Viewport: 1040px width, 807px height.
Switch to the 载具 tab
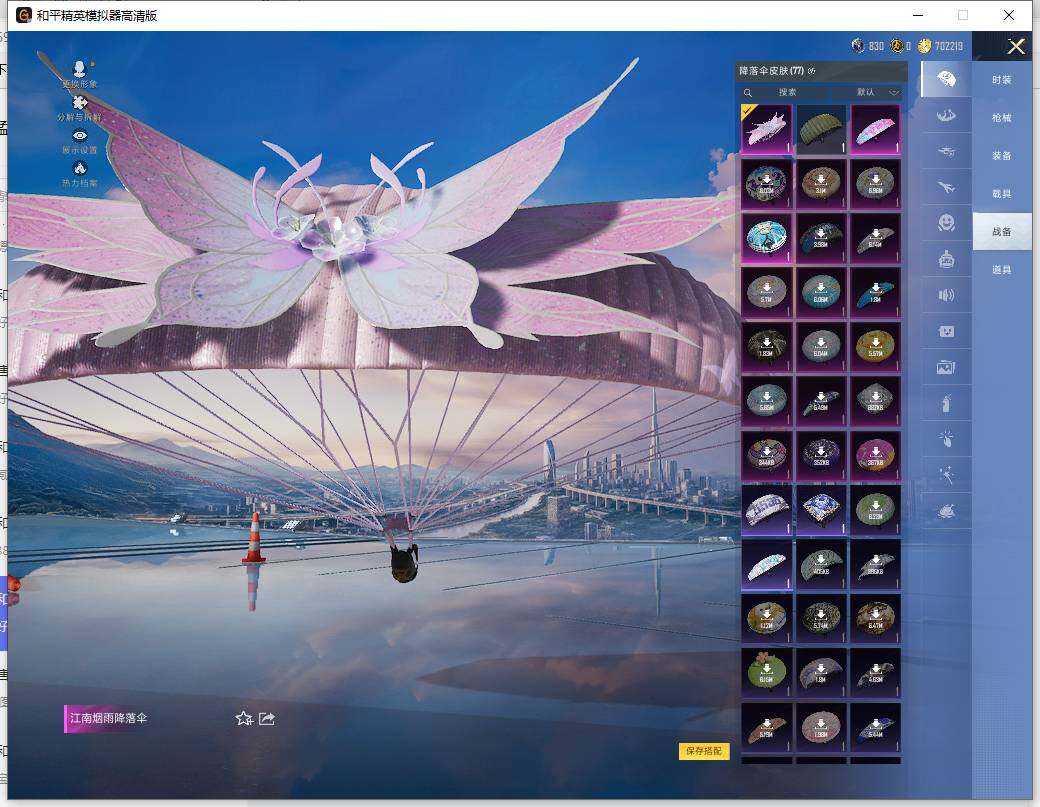pyautogui.click(x=1002, y=194)
